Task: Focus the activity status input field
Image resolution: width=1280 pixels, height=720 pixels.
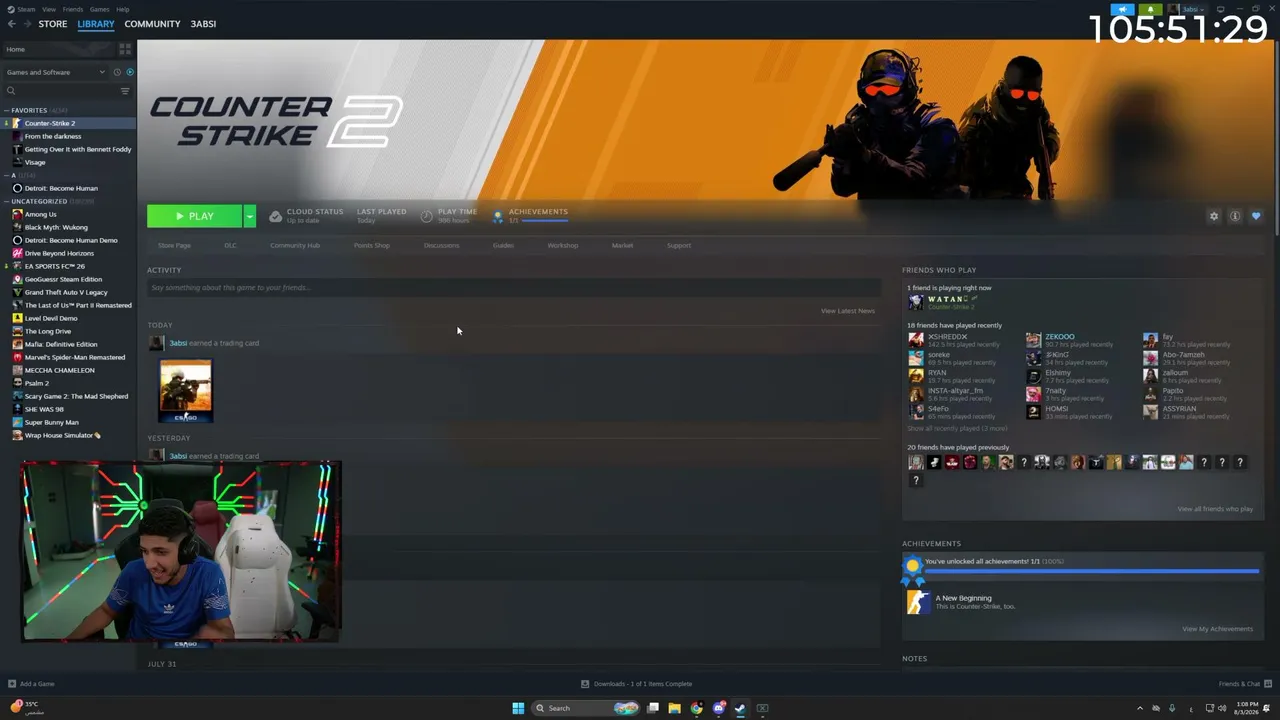Action: [x=514, y=288]
